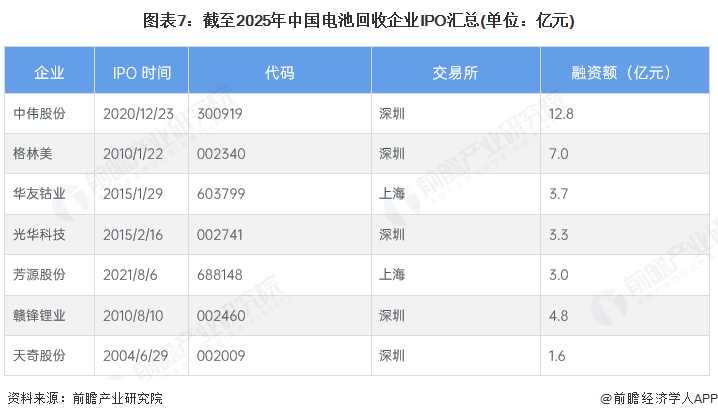Click 上海 in the 华友钴业 row
This screenshot has height=419, width=718.
(392, 194)
